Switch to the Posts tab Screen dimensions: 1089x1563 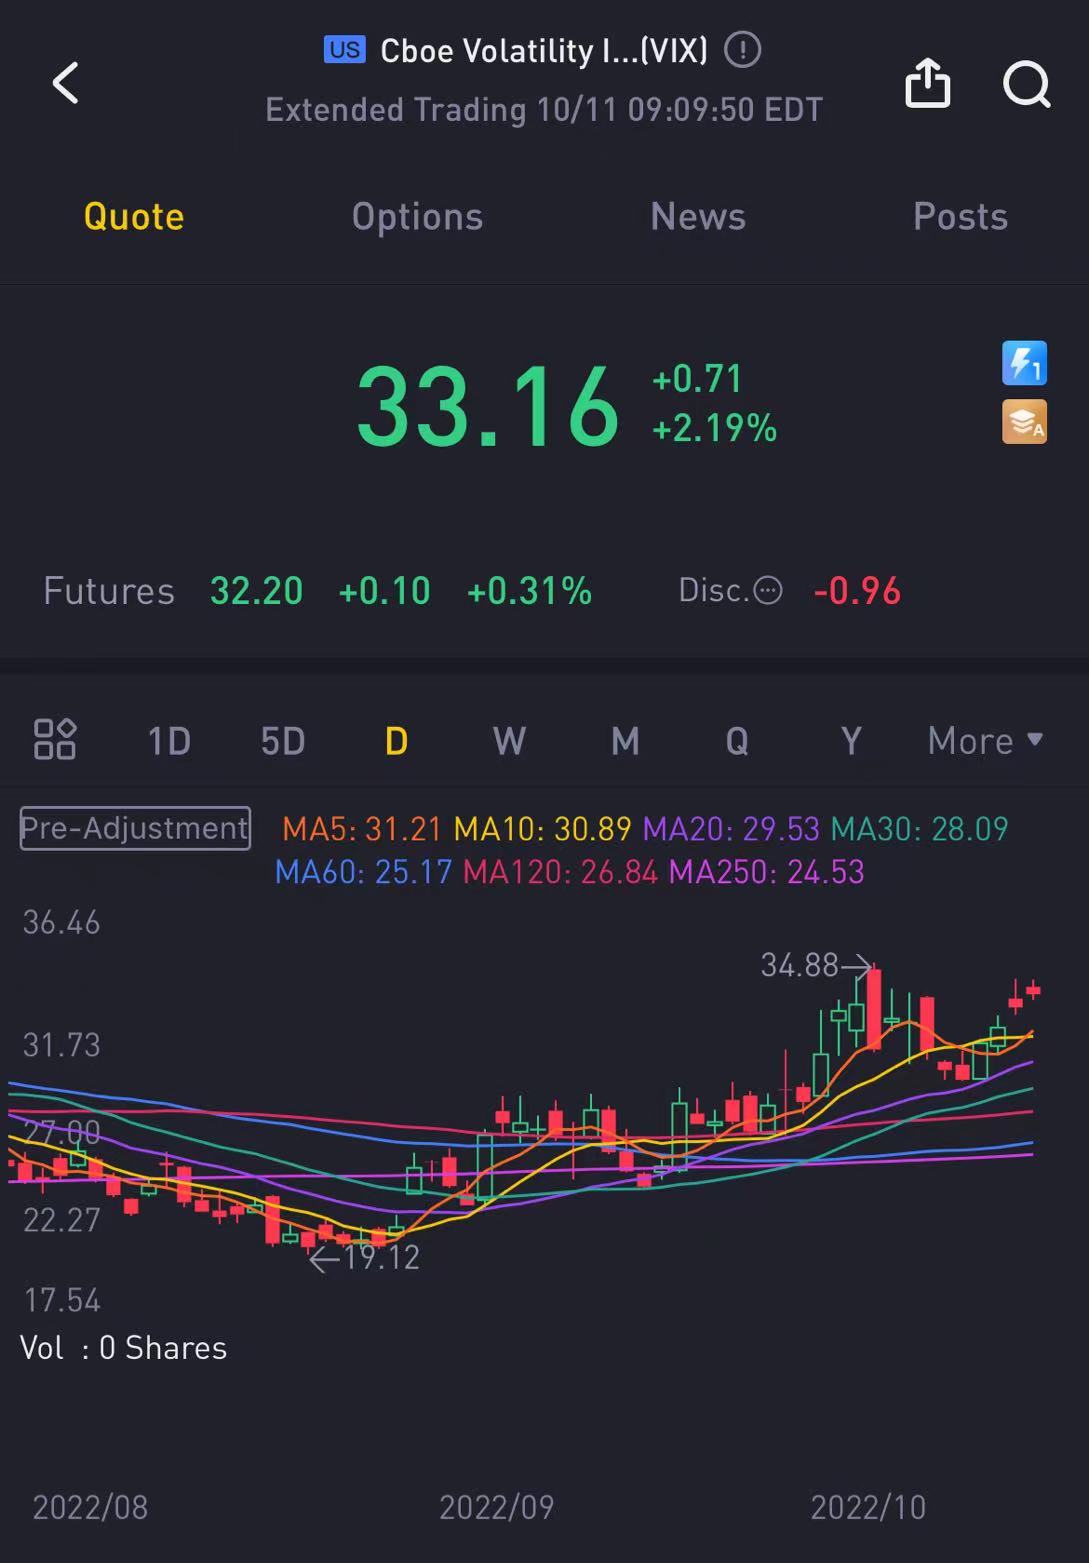960,216
